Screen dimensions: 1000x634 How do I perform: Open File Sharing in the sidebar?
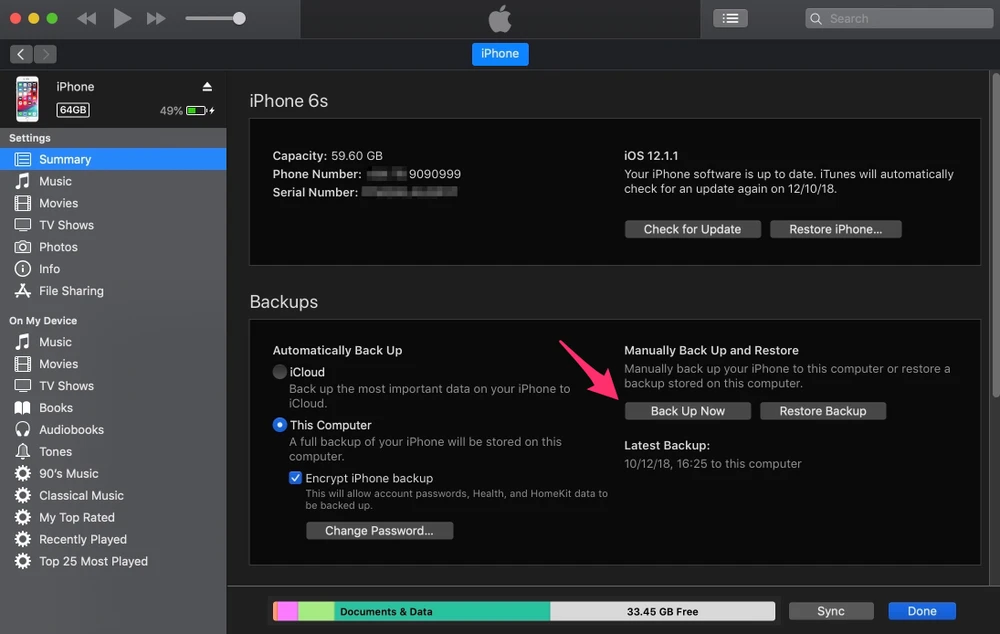tap(70, 291)
